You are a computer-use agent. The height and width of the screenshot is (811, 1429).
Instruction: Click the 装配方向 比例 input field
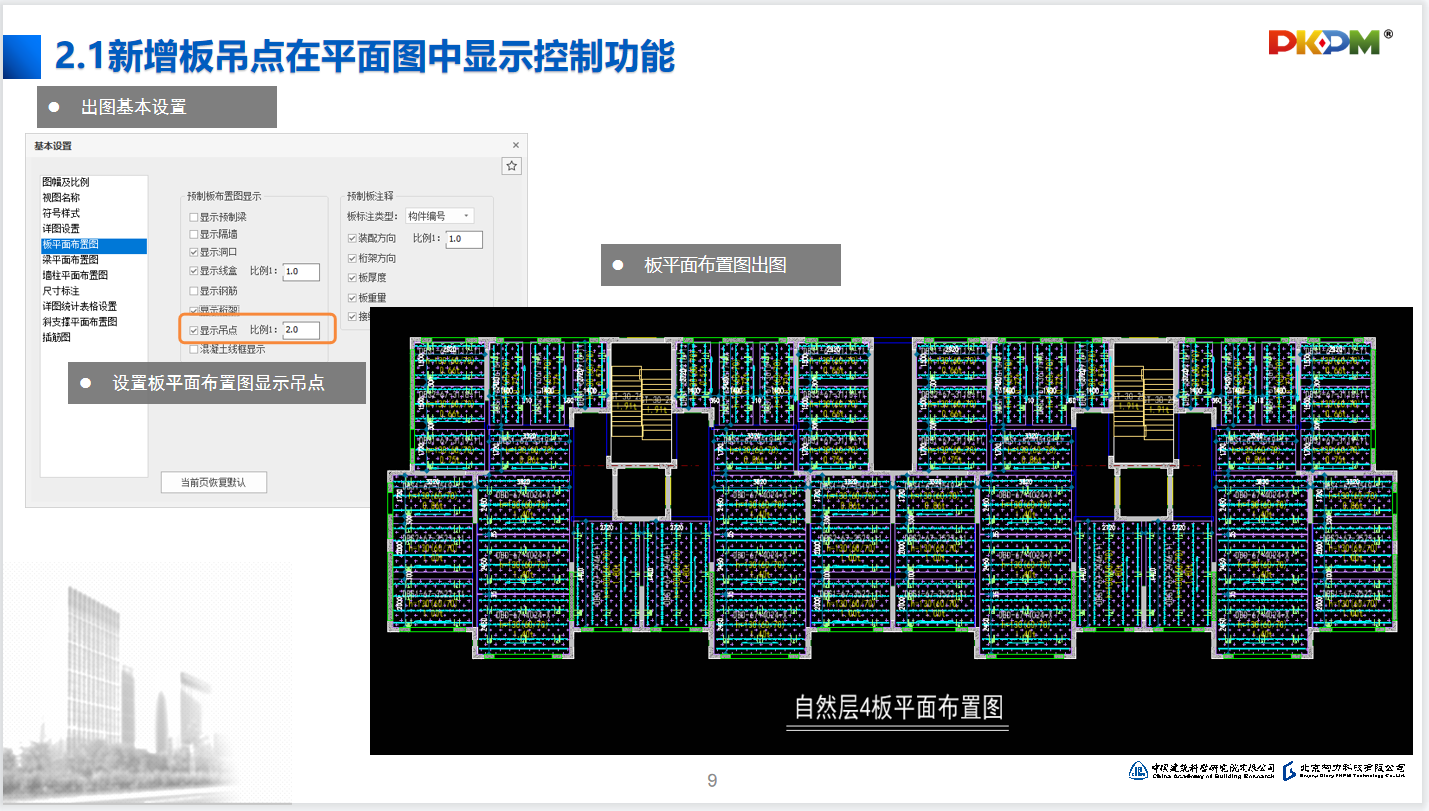coord(464,240)
